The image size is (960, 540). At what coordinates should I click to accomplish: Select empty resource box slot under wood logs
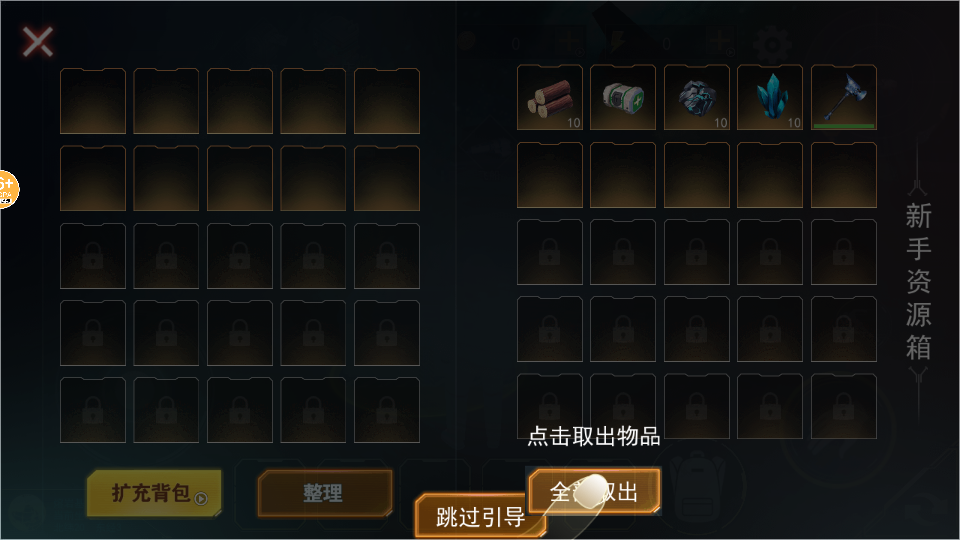[549, 175]
